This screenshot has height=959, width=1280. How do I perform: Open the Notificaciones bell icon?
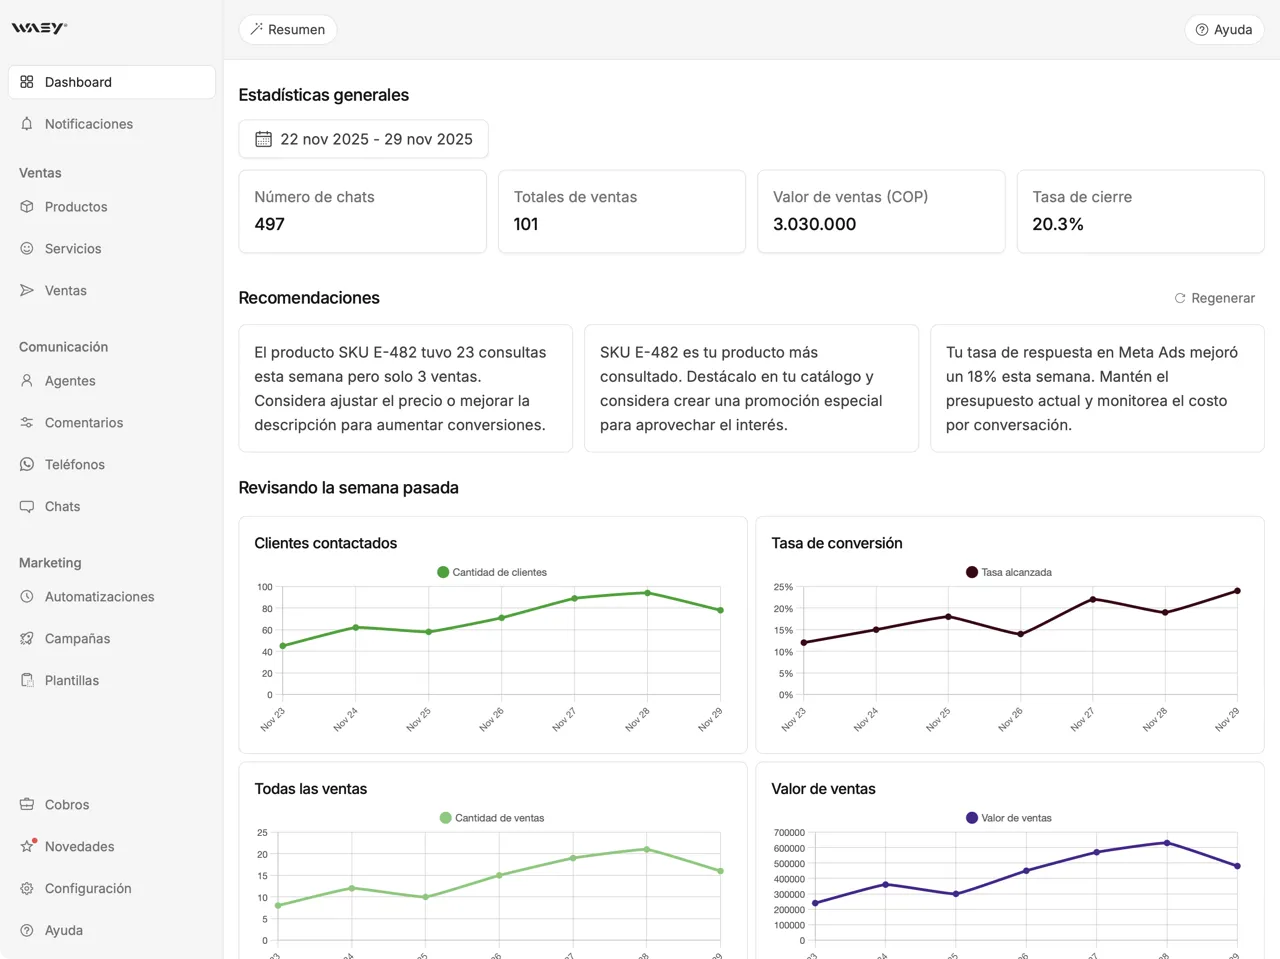pos(27,123)
